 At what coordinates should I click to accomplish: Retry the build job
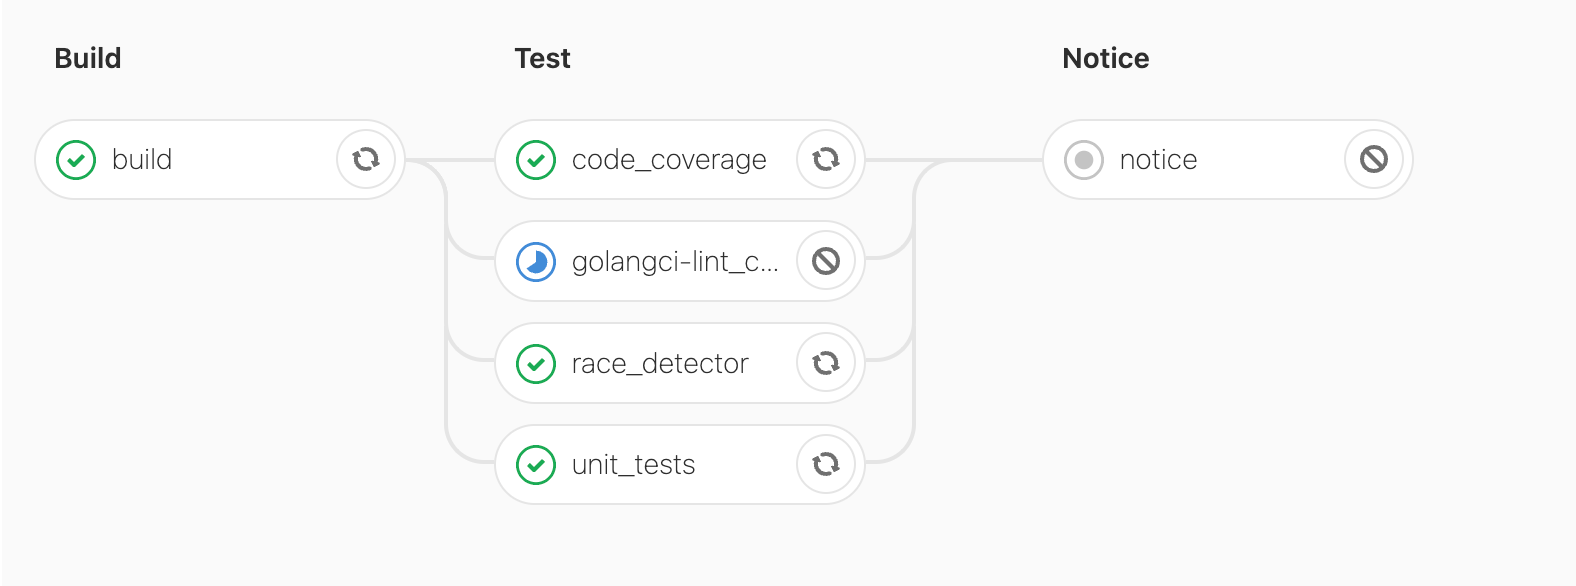pos(366,159)
